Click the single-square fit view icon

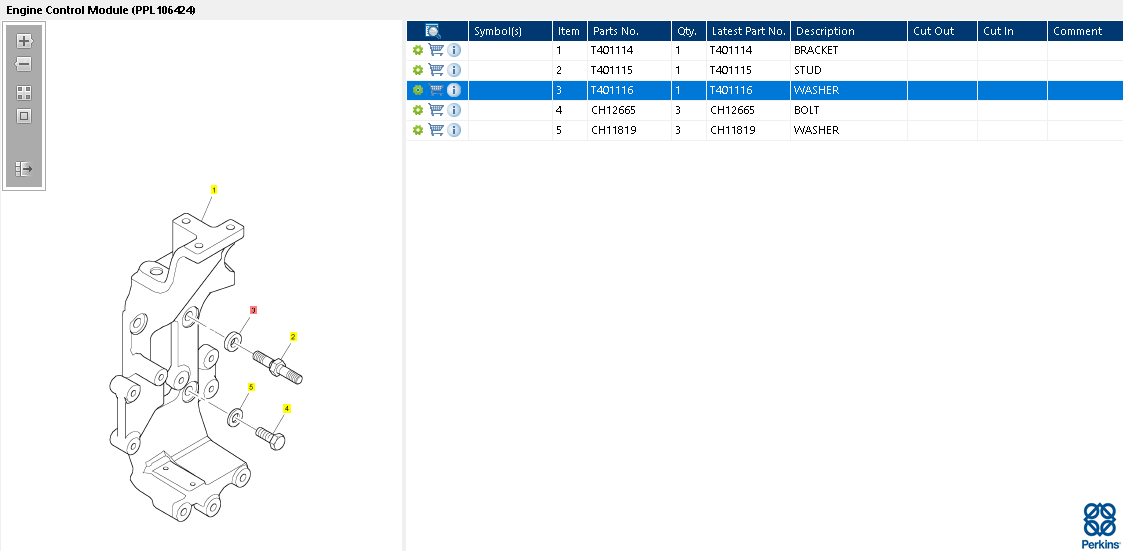24,116
